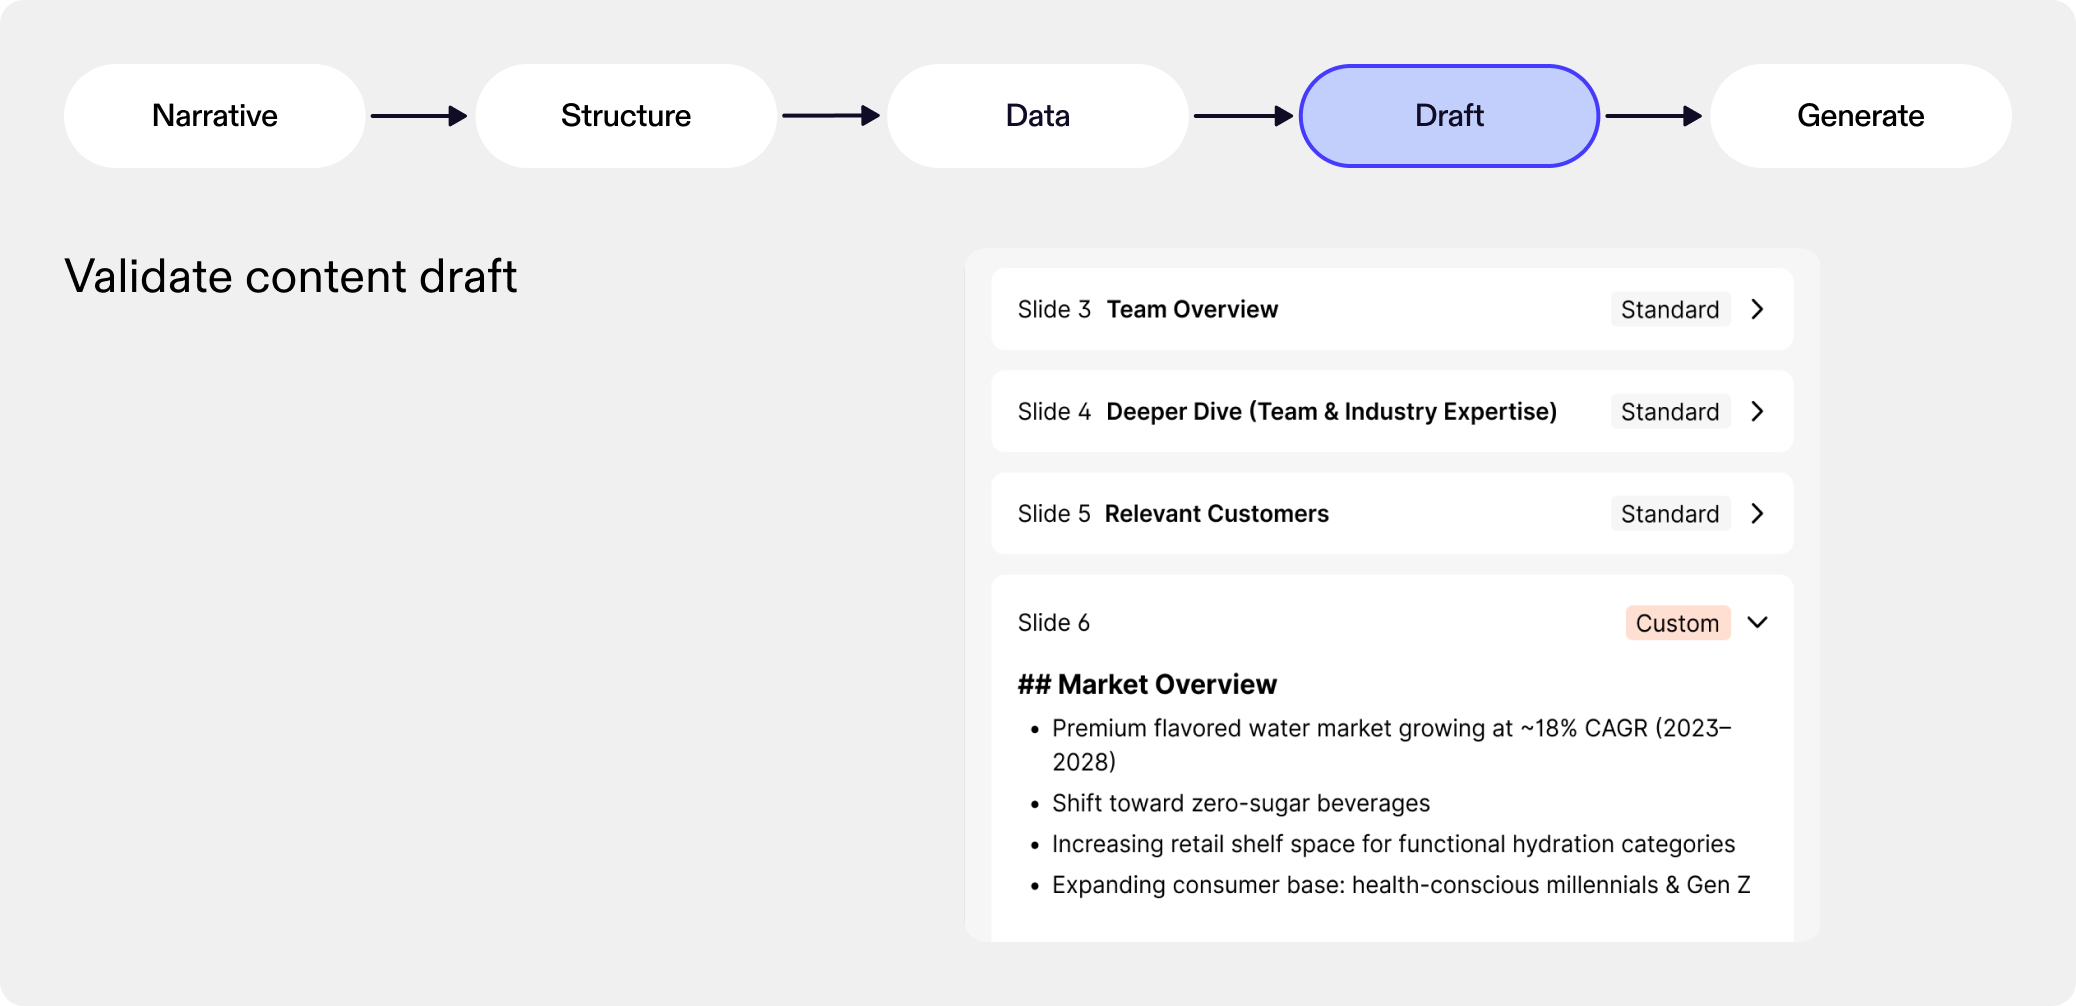Open the Relevant Customers slide row
This screenshot has width=2076, height=1006.
pyautogui.click(x=1216, y=514)
